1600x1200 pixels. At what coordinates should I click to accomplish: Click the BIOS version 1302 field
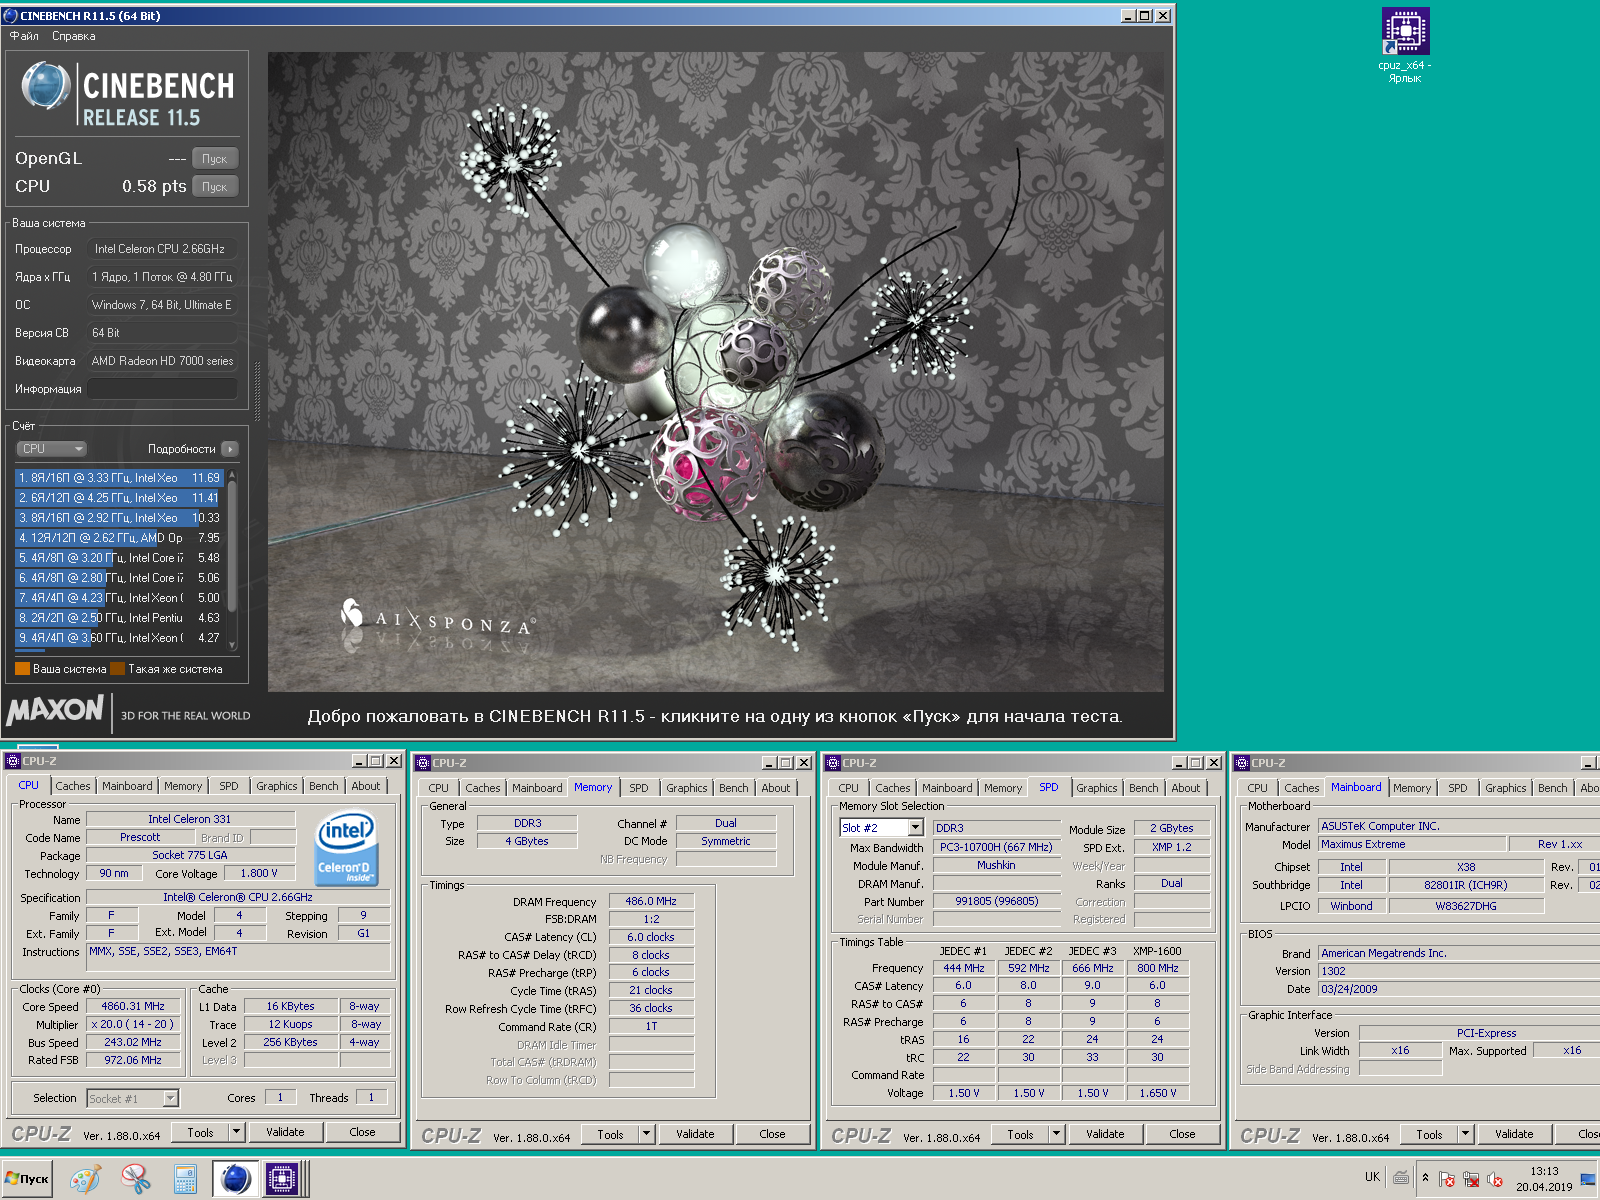pyautogui.click(x=1458, y=971)
